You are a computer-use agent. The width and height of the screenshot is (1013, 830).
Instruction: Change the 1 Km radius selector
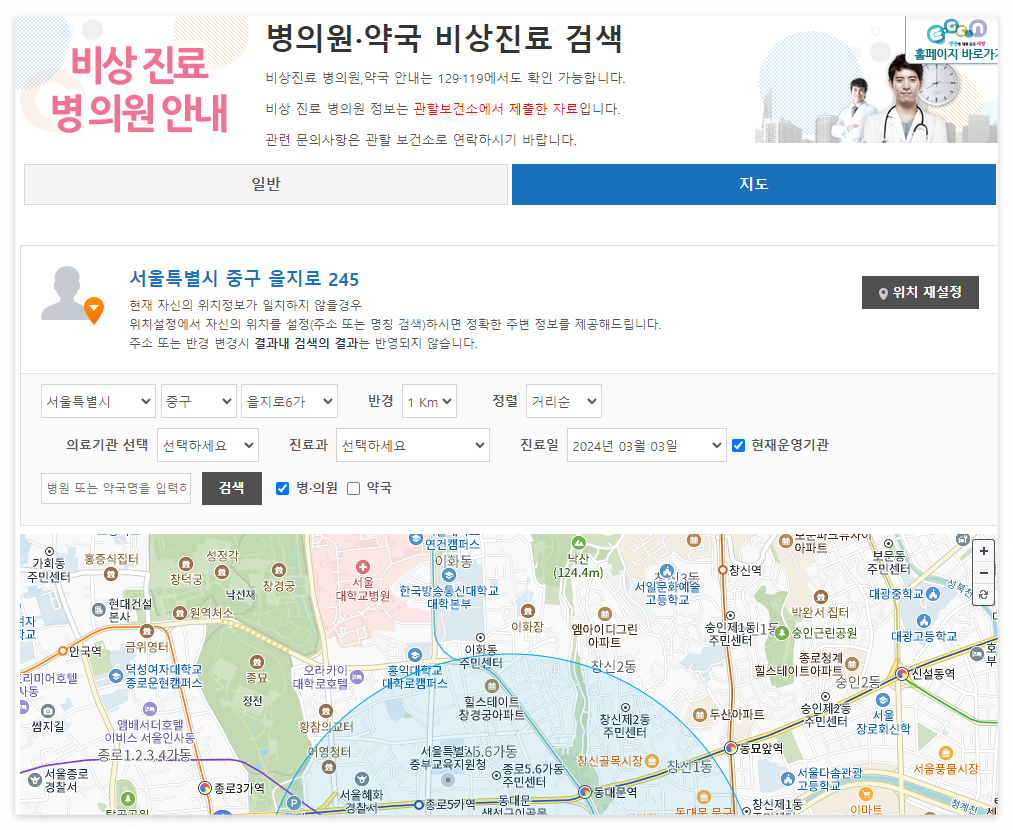(429, 400)
